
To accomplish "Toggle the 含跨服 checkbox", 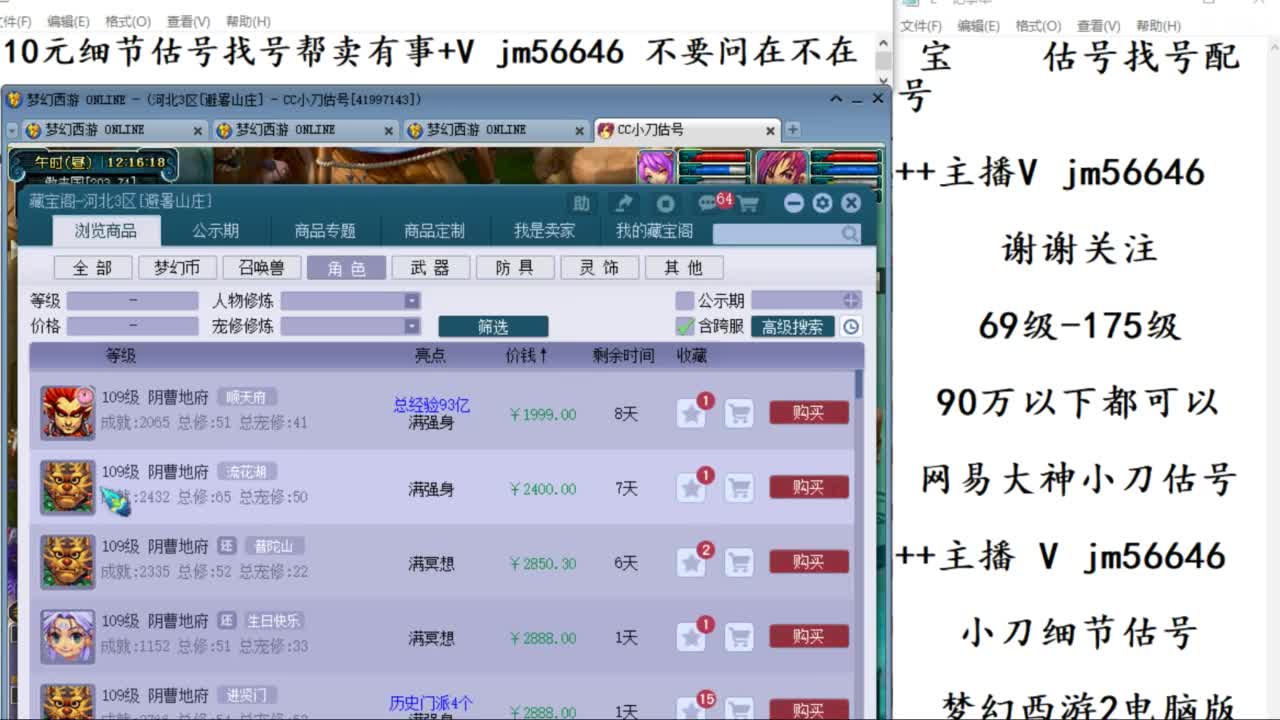I will point(684,326).
